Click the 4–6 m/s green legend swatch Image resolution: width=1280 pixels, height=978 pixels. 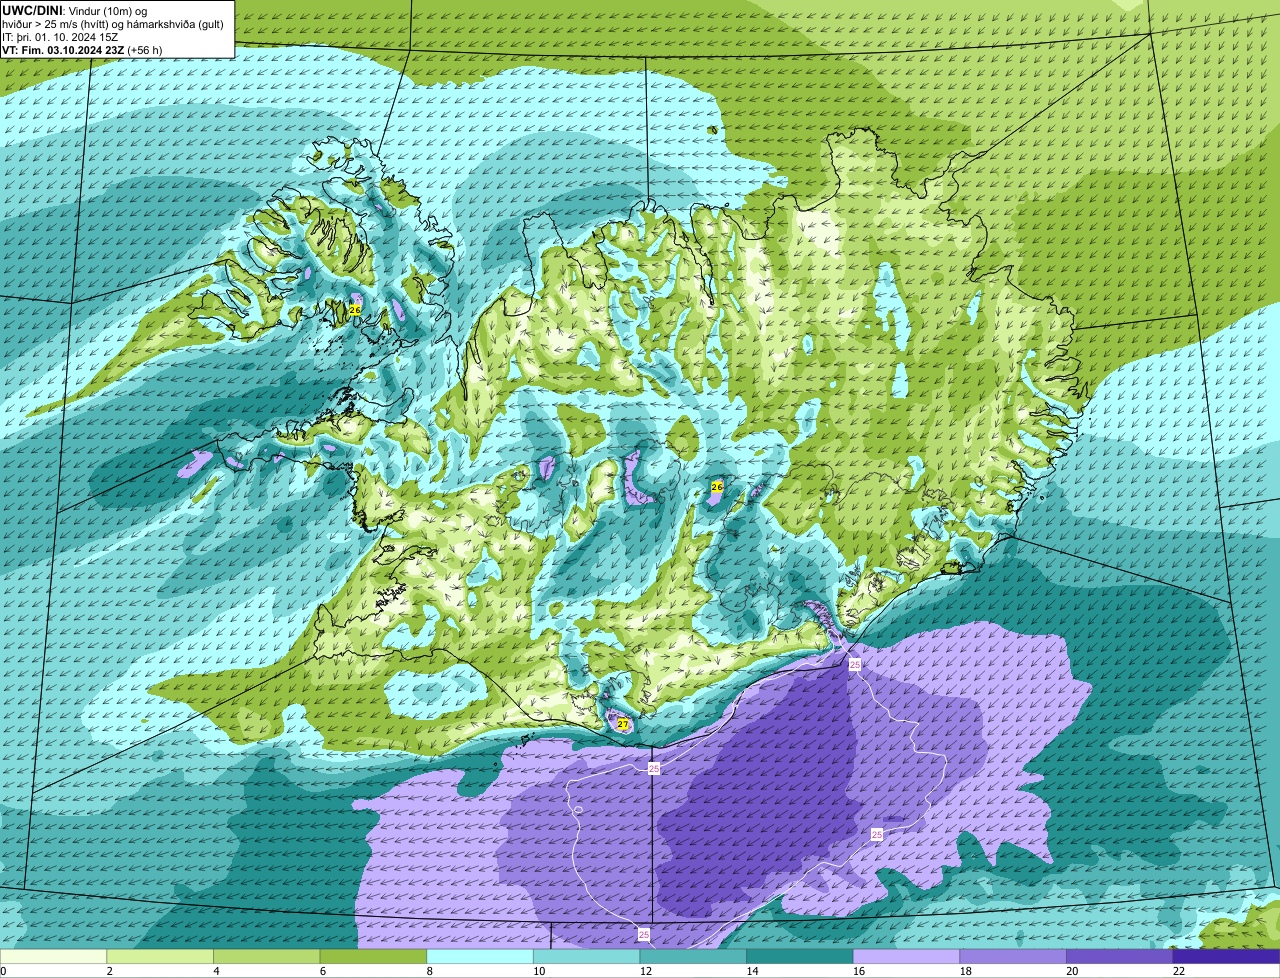click(x=266, y=957)
